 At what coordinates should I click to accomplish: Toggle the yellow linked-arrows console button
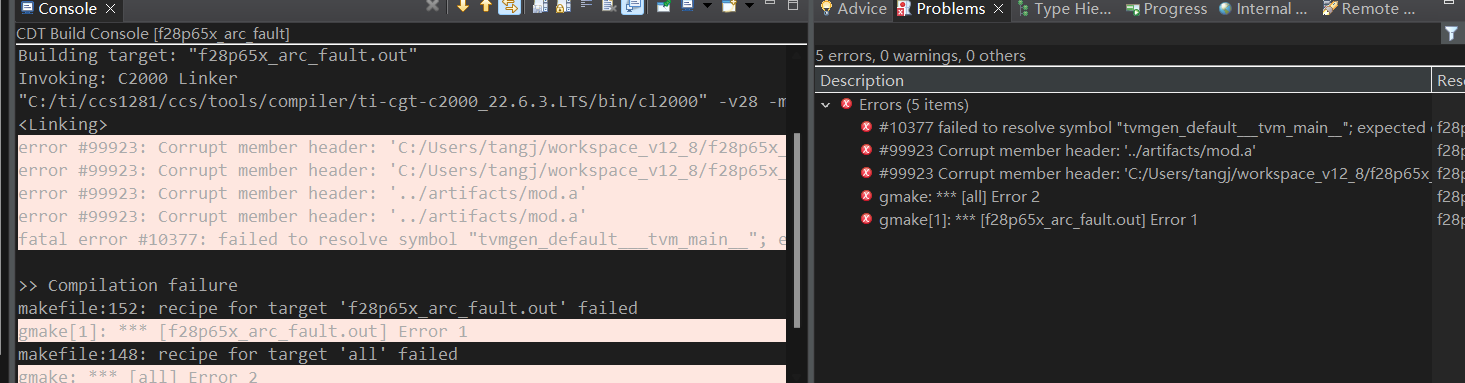[x=509, y=6]
